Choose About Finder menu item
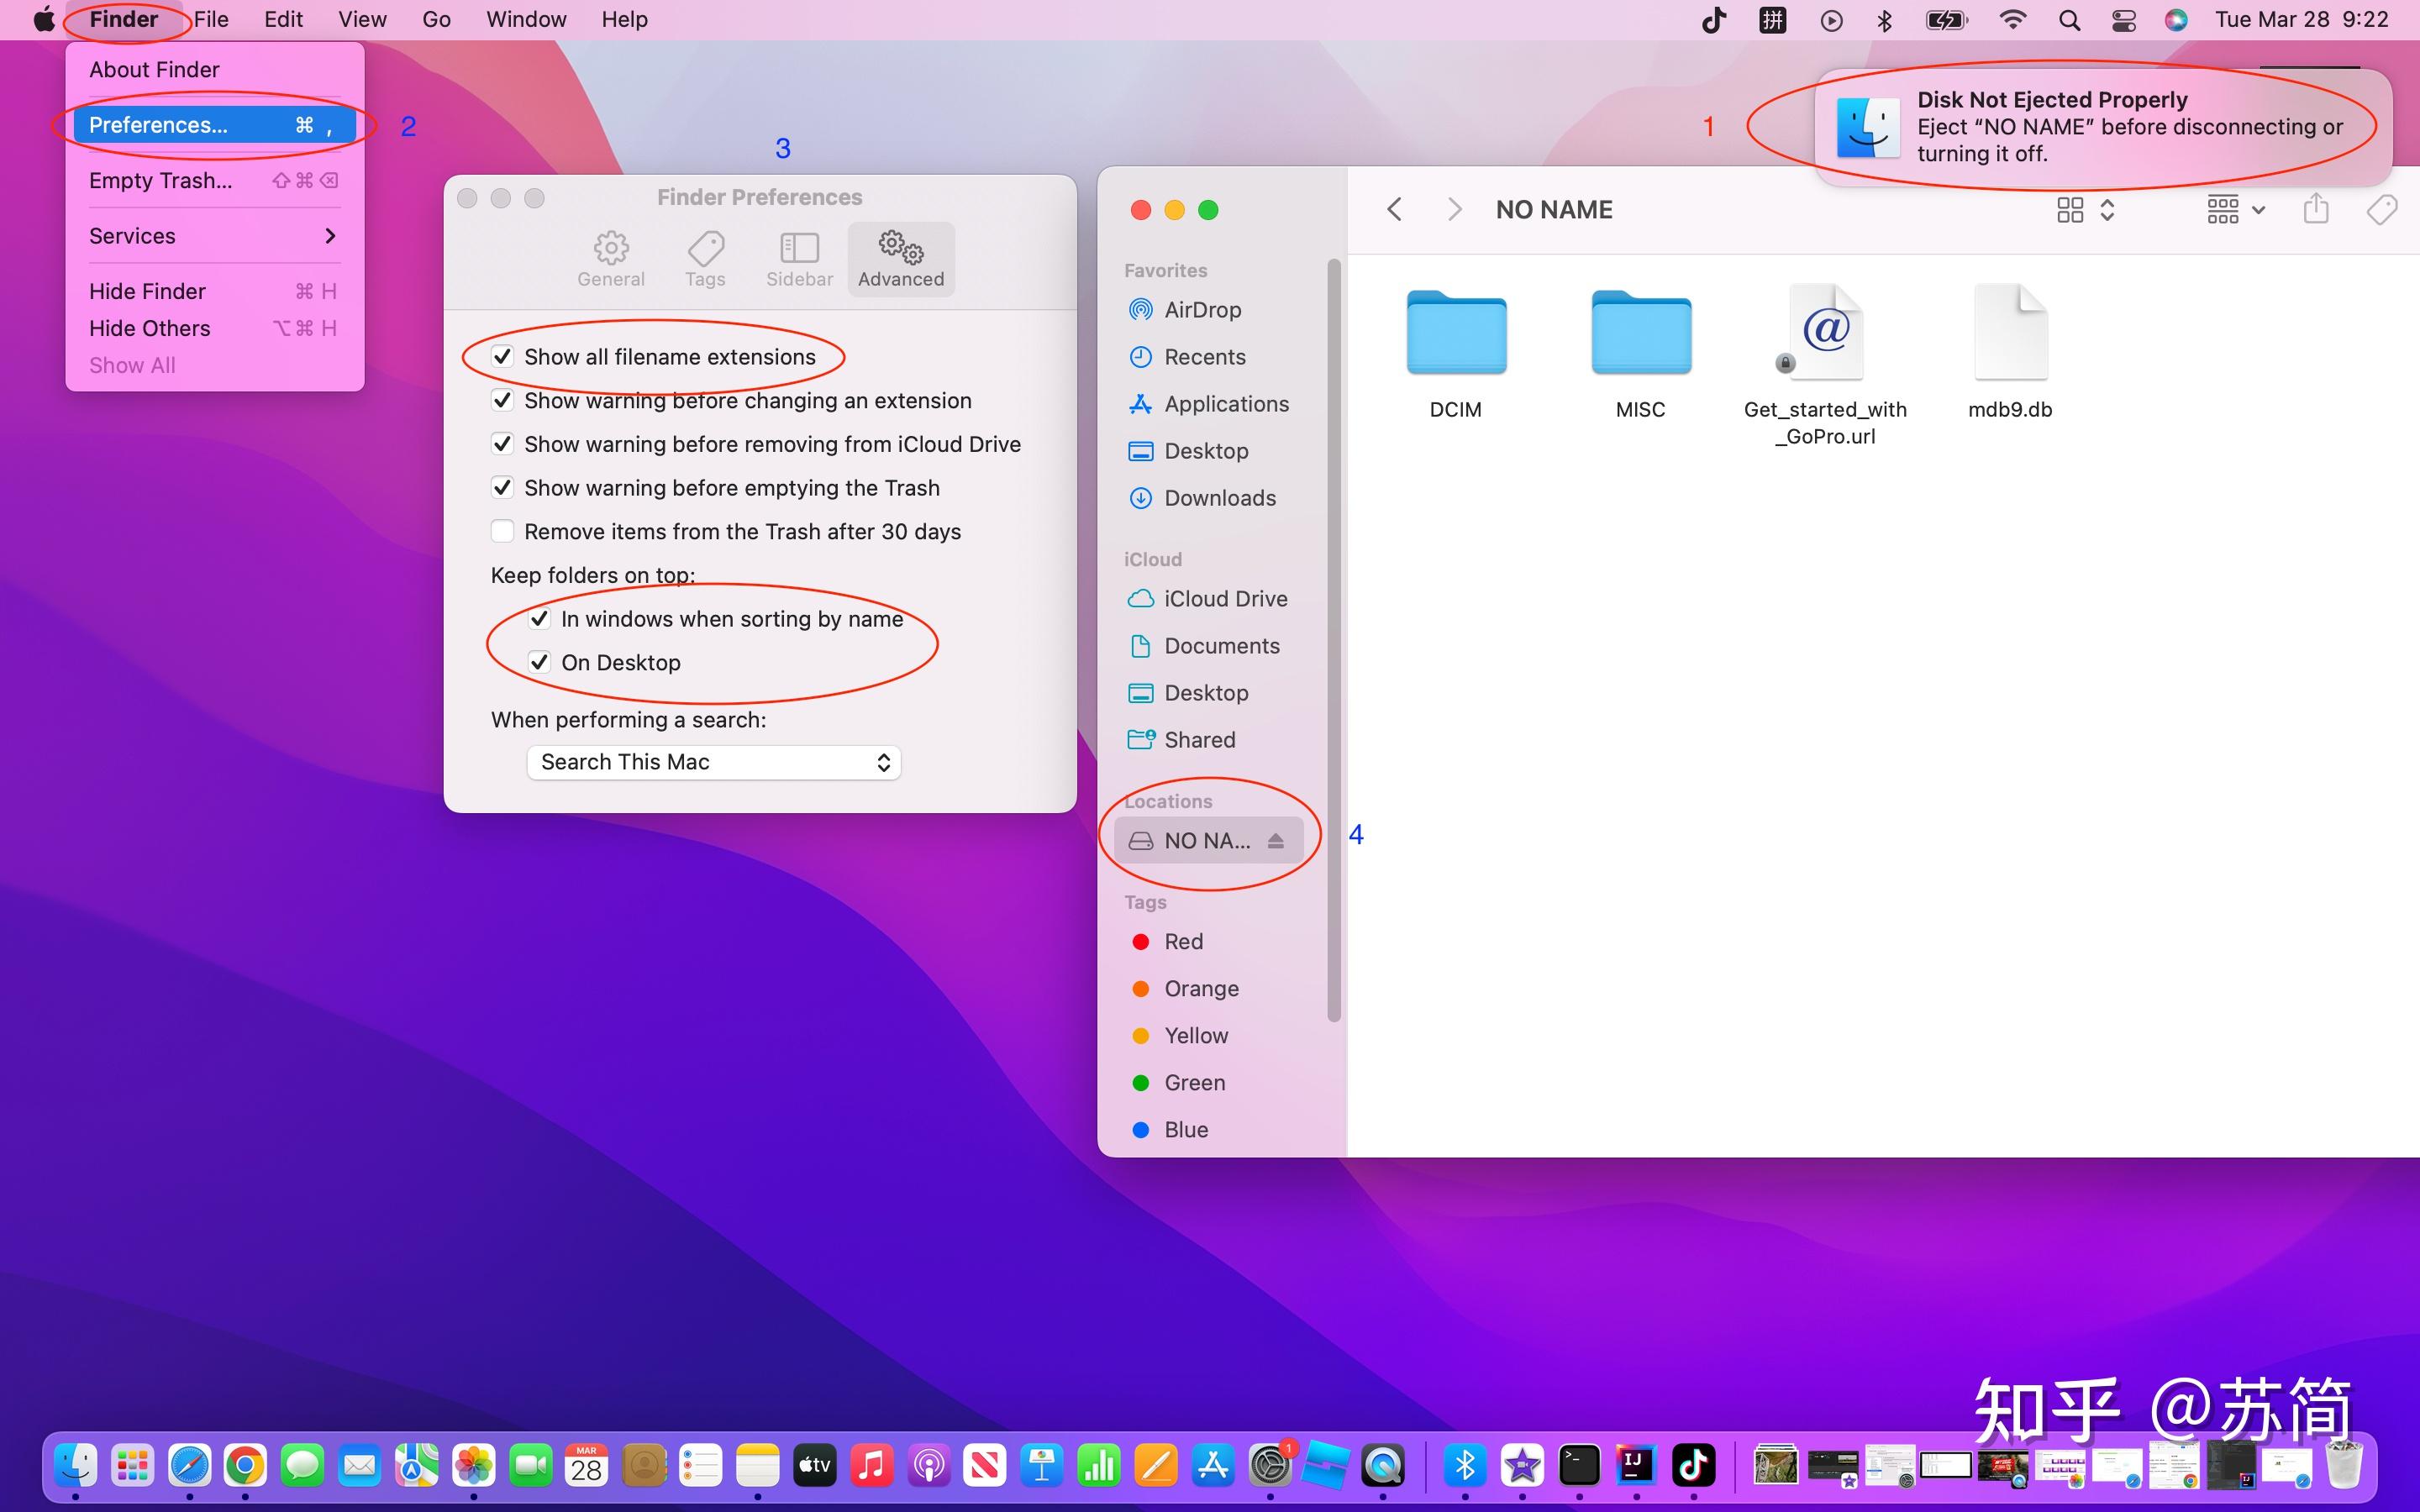The image size is (2420, 1512). coord(214,70)
